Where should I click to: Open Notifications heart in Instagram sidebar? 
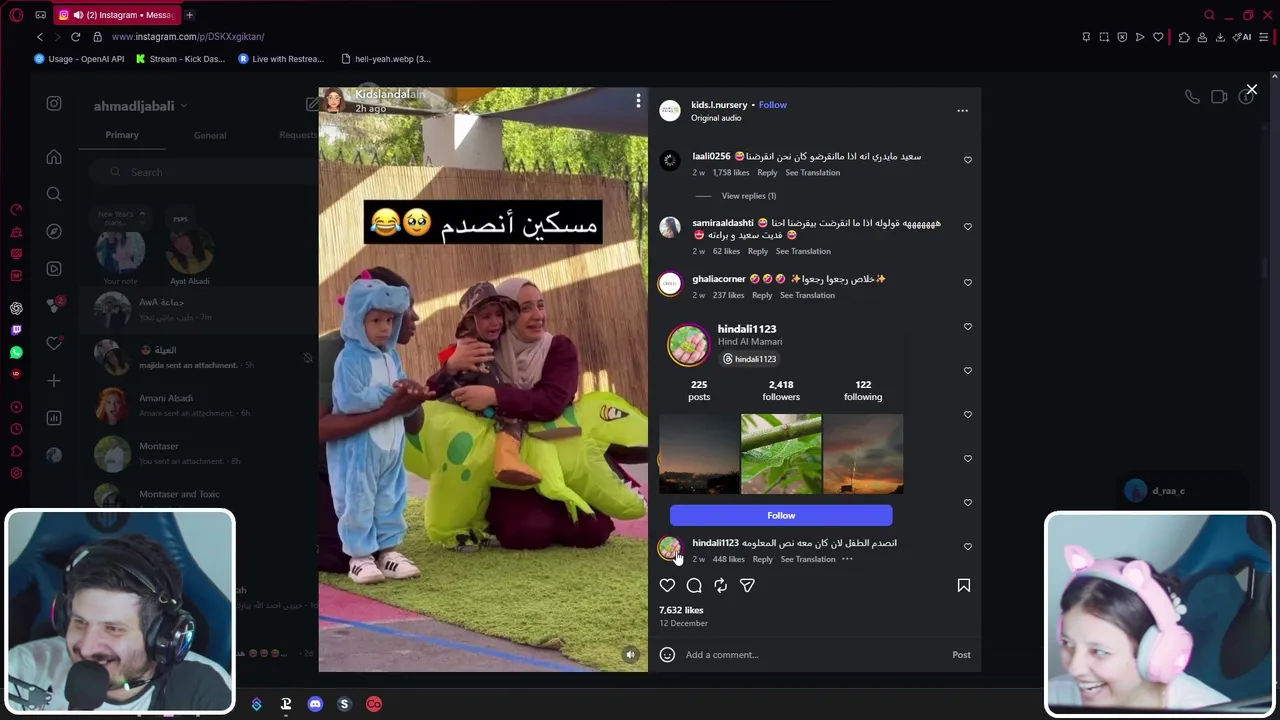54,343
